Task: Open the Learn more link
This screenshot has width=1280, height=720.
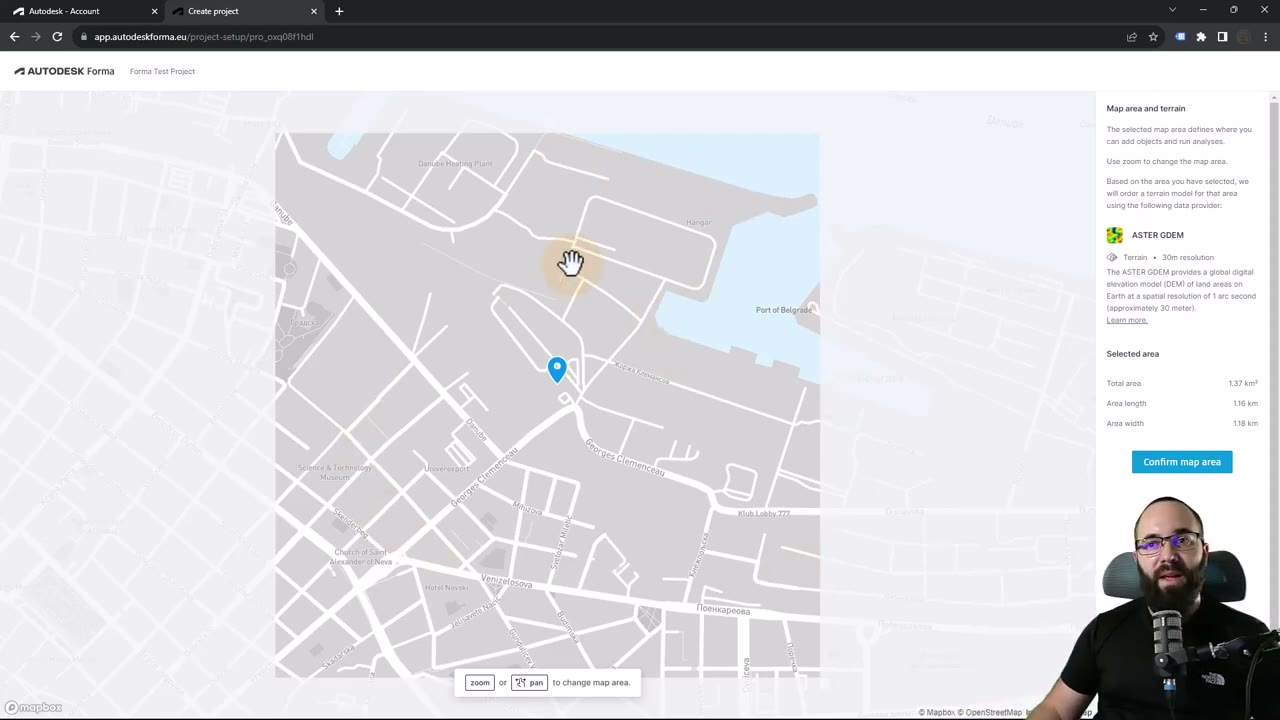Action: point(1127,320)
